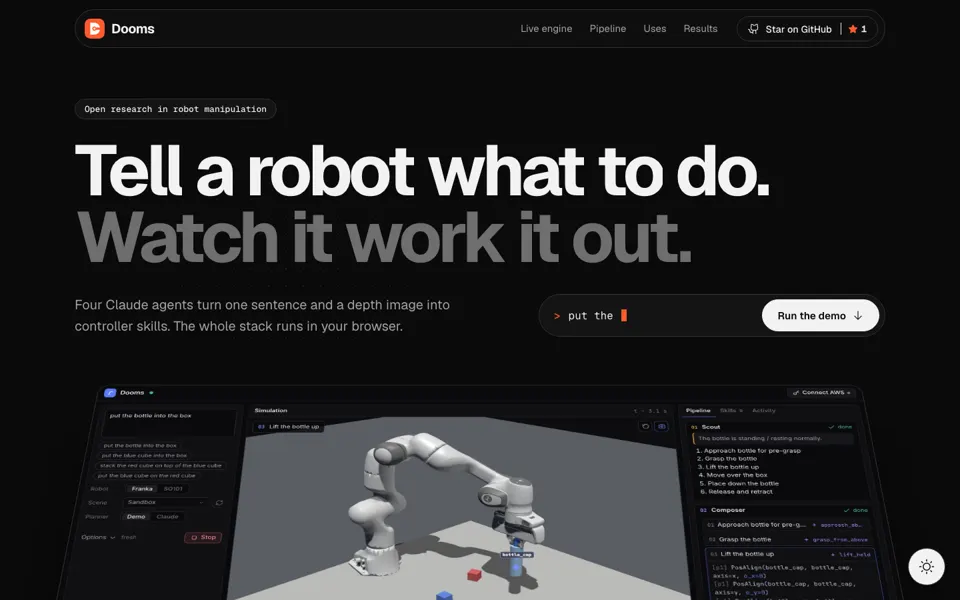Switch to the Skills tab

point(731,411)
